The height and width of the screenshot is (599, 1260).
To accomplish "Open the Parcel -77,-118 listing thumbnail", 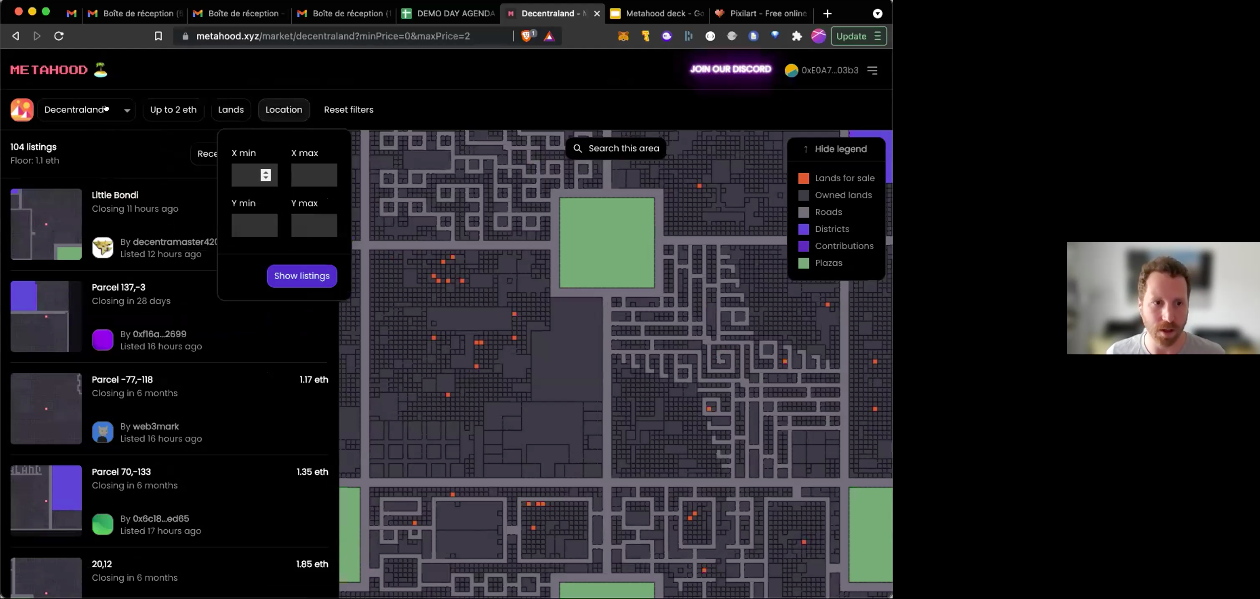I will (46, 409).
